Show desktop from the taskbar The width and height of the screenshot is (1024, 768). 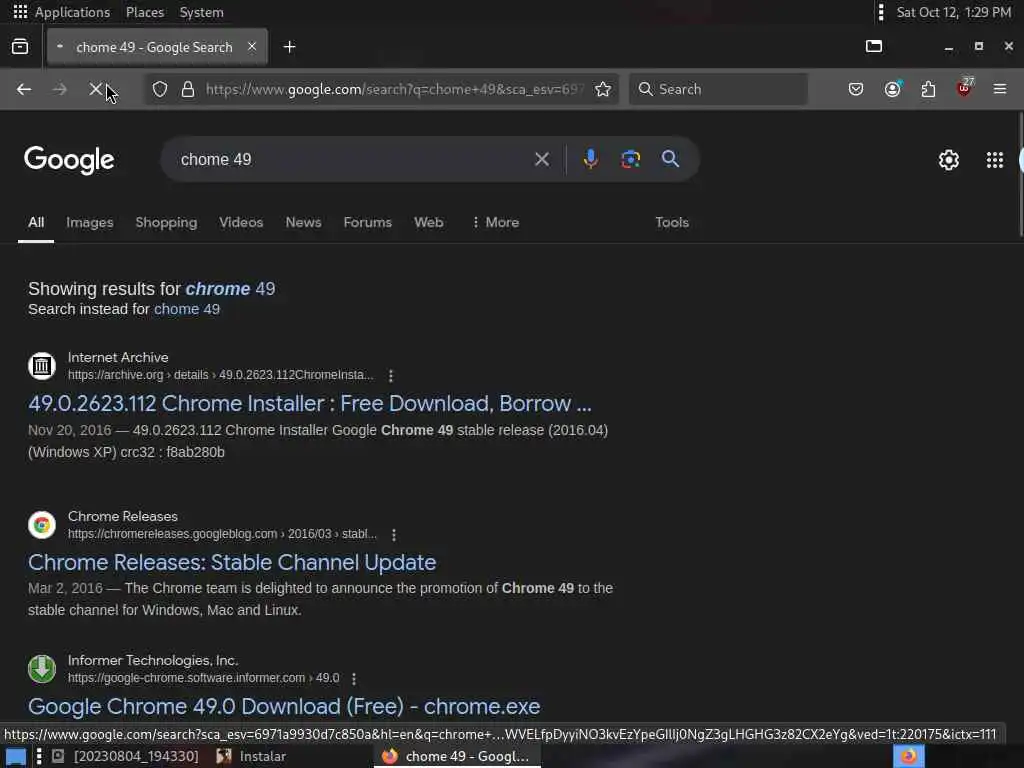tap(15, 756)
